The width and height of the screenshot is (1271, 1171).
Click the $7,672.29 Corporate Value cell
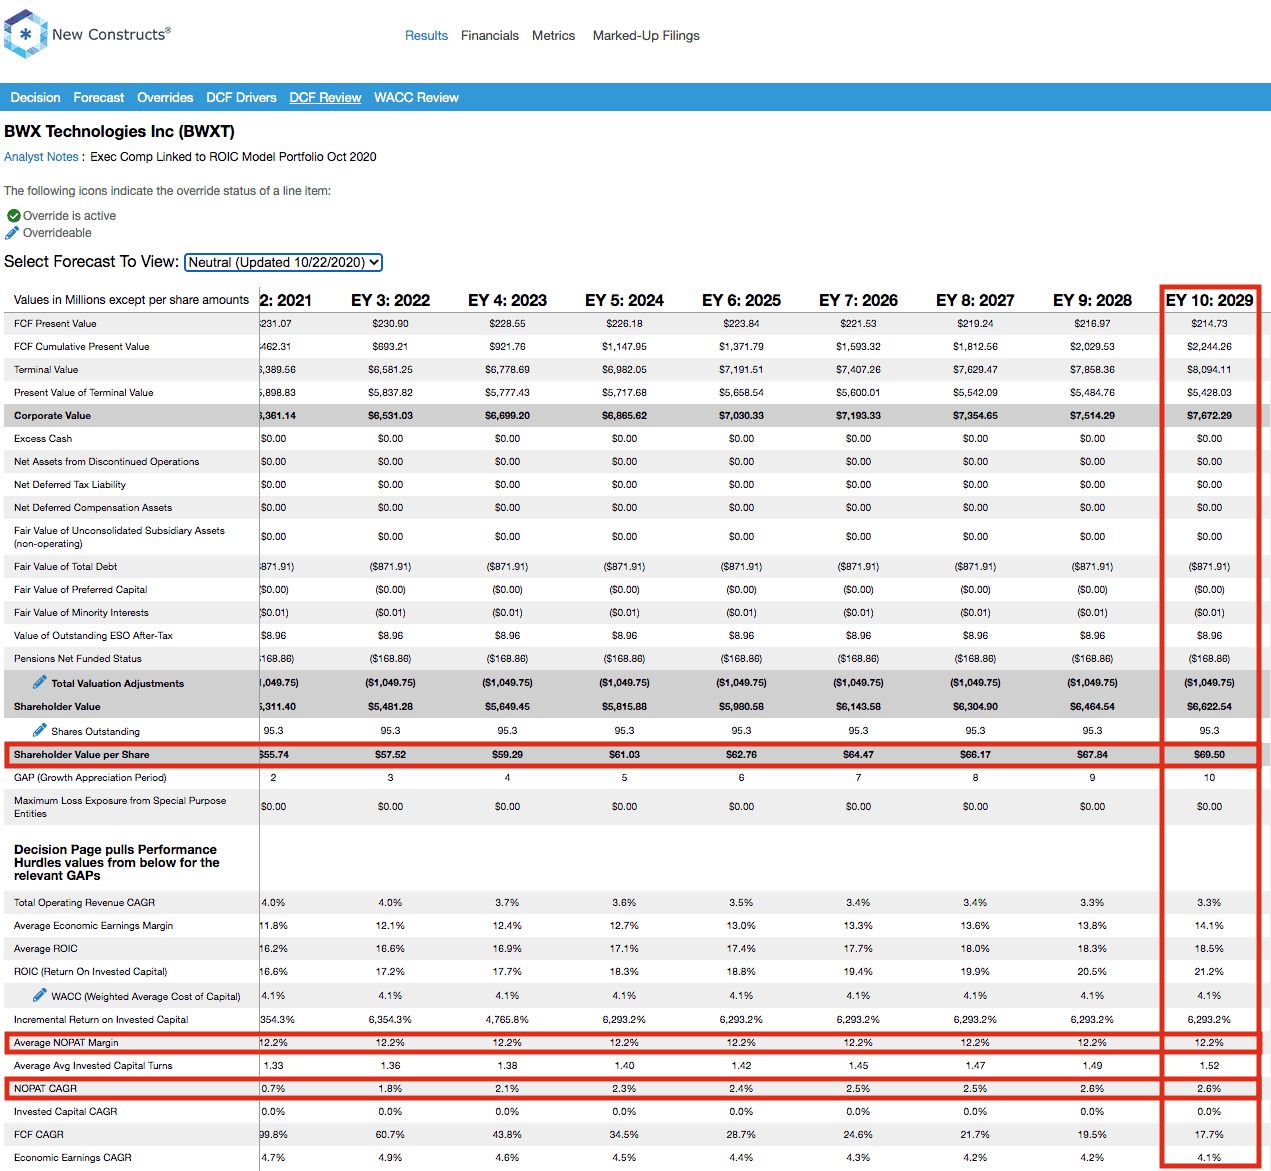pyautogui.click(x=1209, y=416)
